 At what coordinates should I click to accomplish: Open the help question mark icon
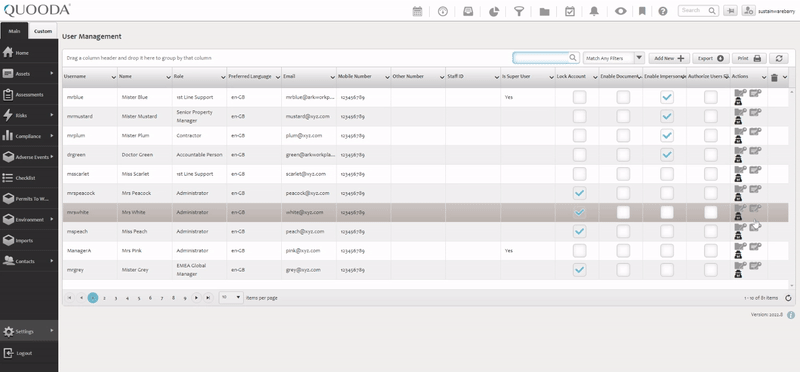pyautogui.click(x=663, y=11)
